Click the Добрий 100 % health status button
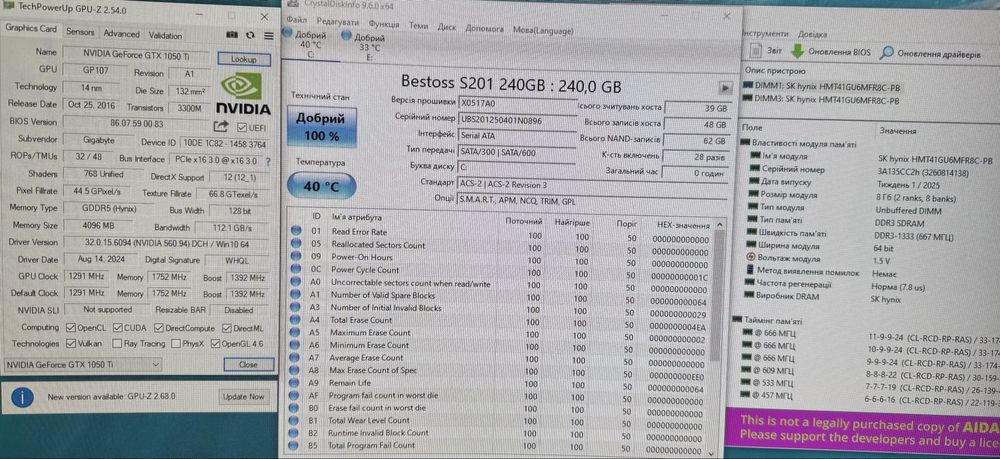 click(x=322, y=128)
